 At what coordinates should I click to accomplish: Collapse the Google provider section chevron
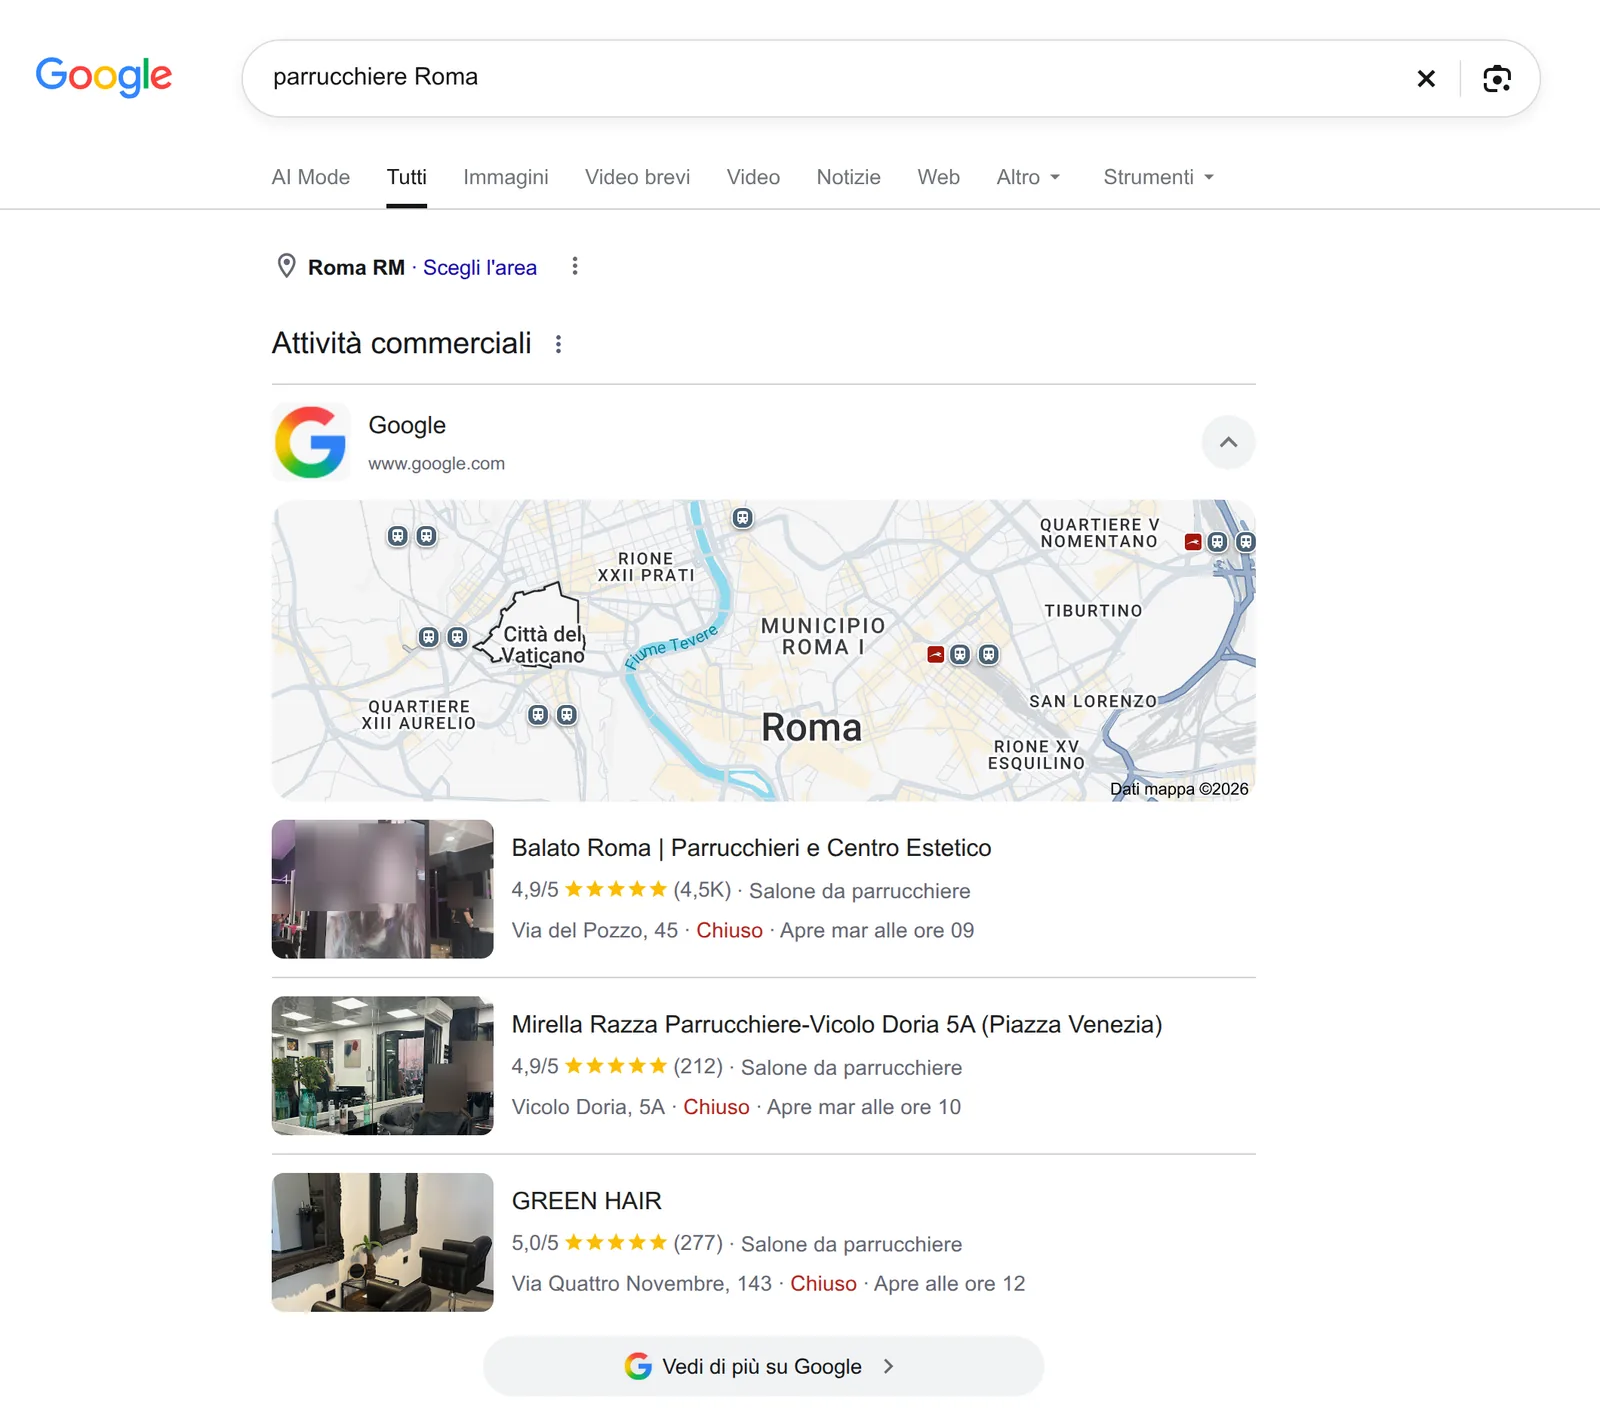coord(1228,442)
